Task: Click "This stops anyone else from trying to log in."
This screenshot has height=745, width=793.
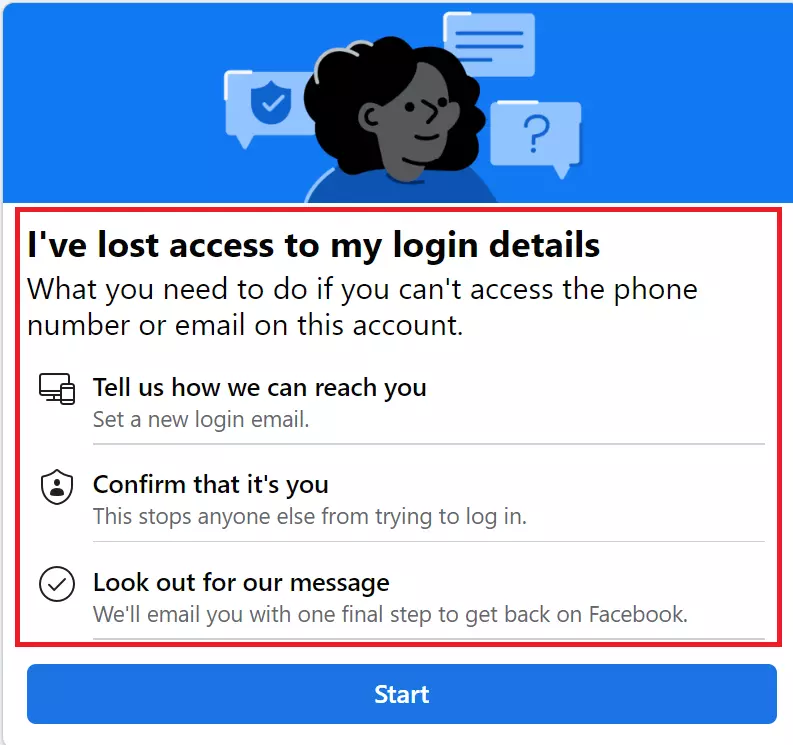Action: (309, 517)
